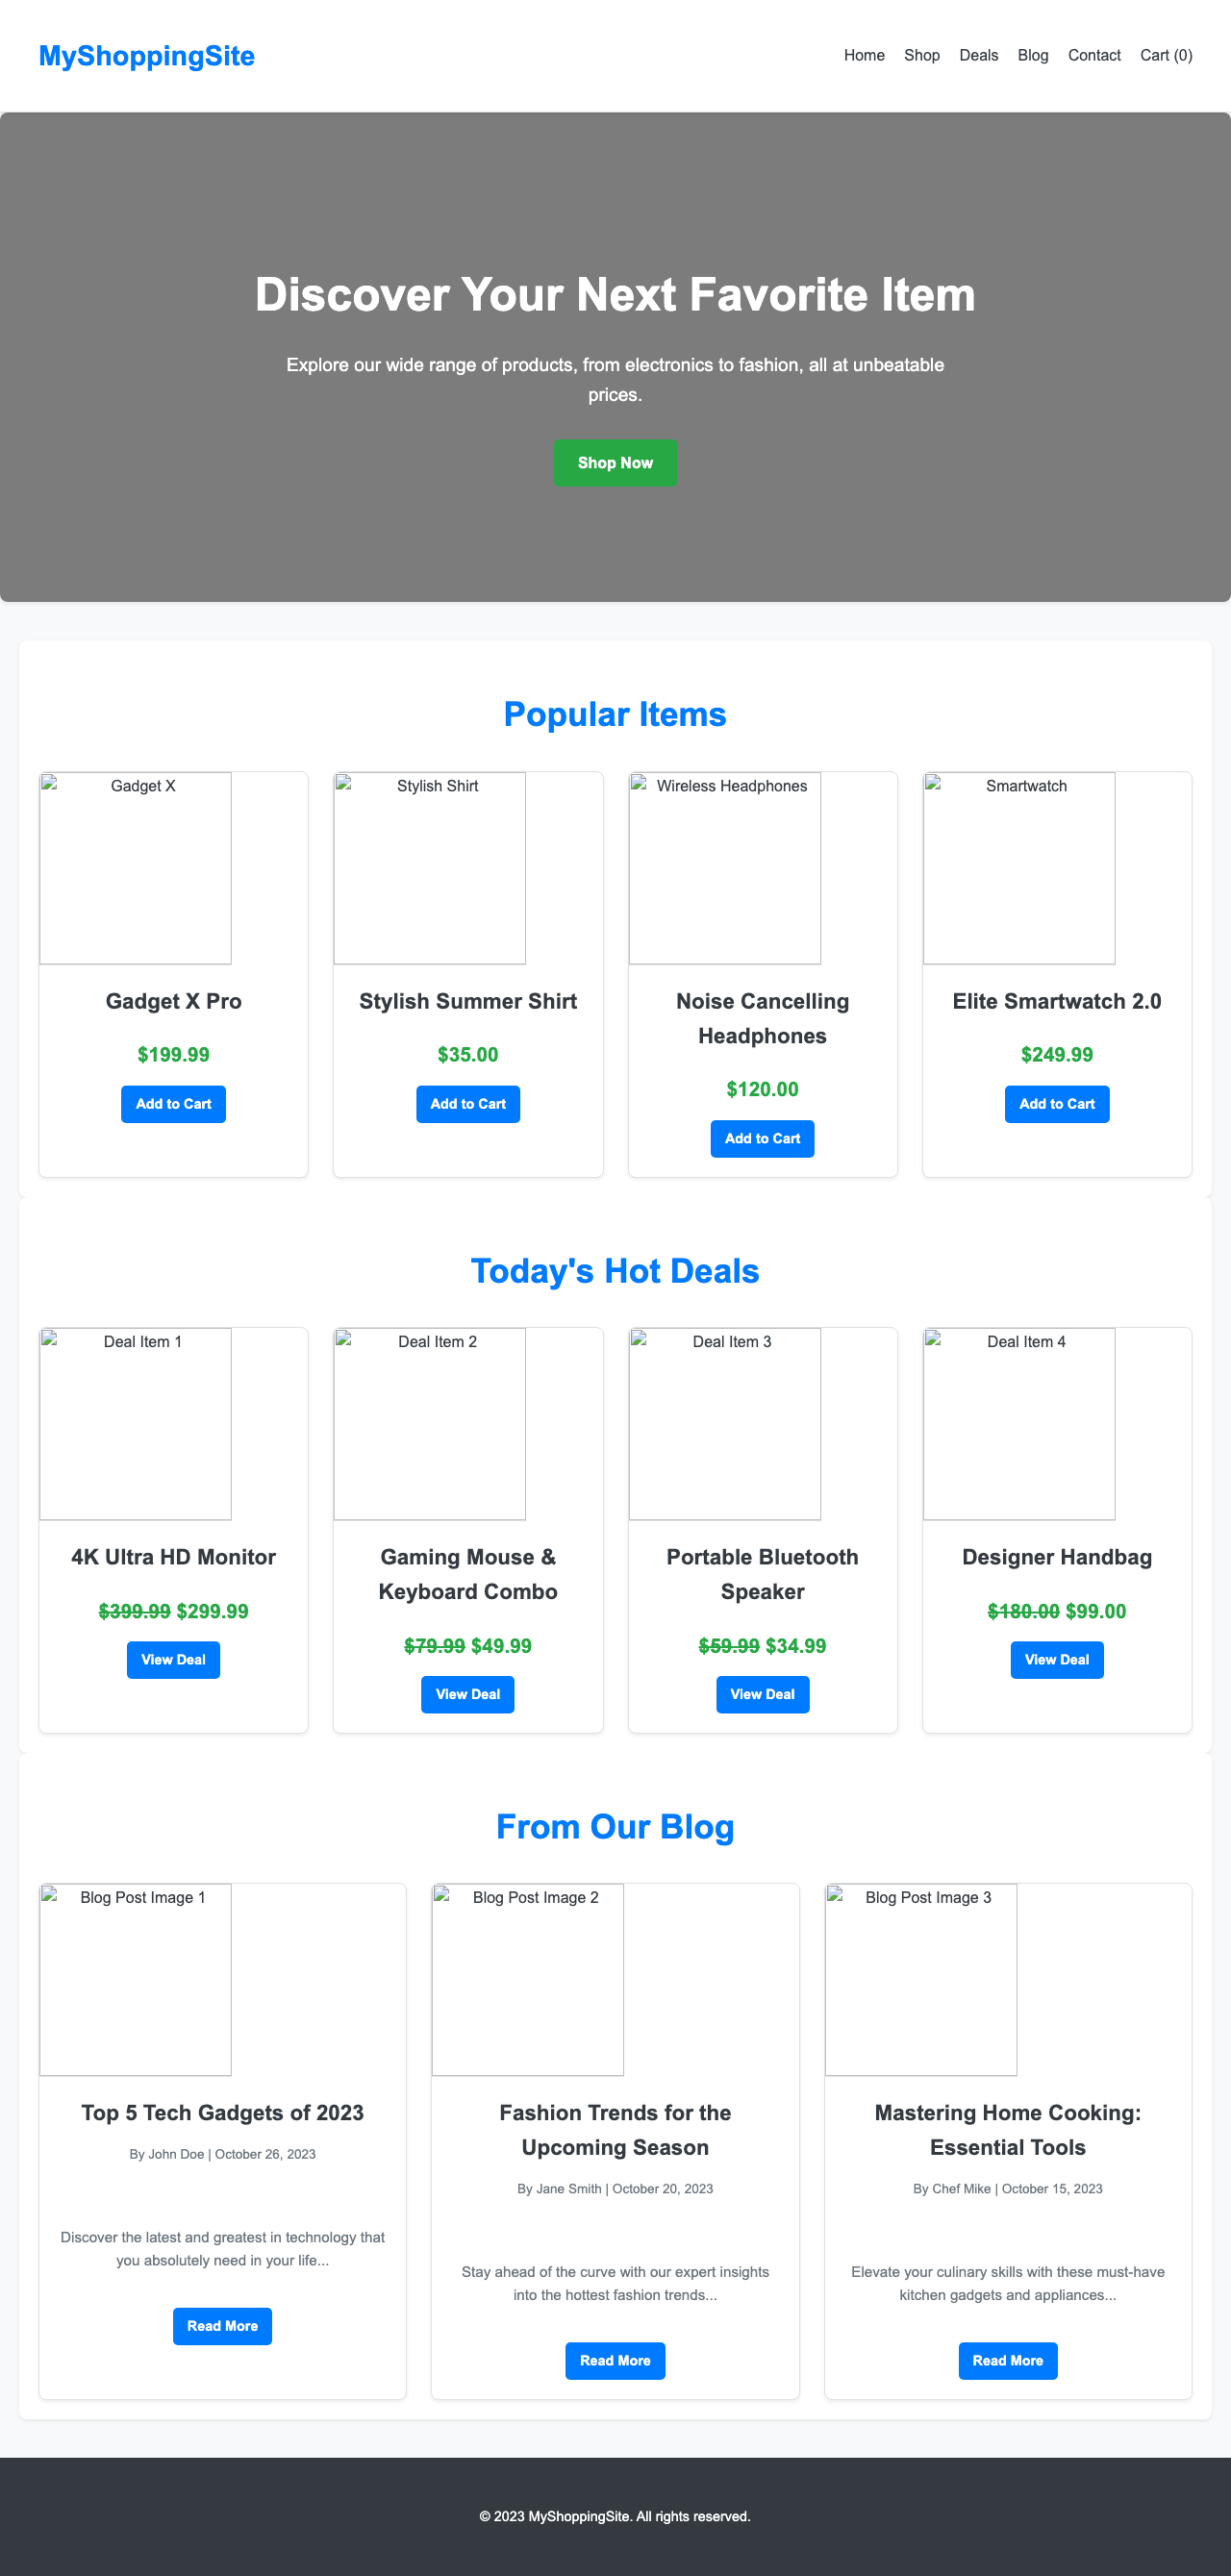Image resolution: width=1231 pixels, height=2576 pixels.
Task: Add Stylish Summer Shirt to cart
Action: coord(467,1104)
